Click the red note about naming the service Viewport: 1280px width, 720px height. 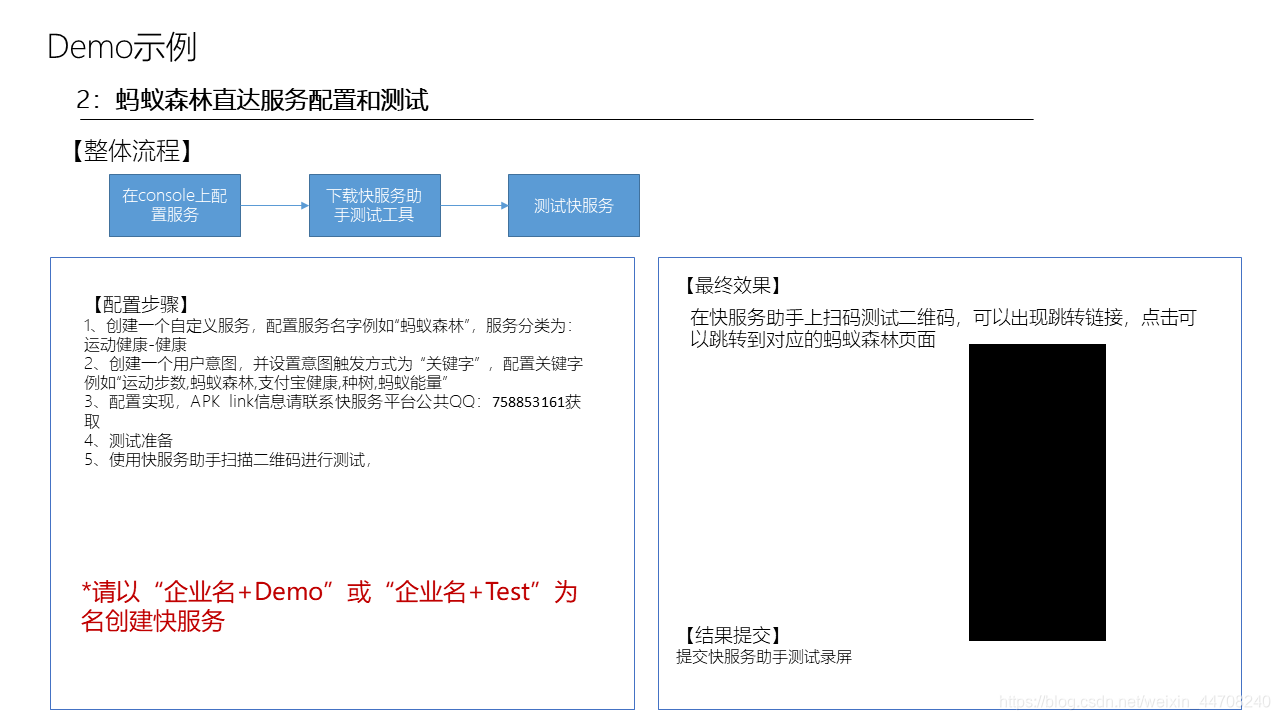click(330, 606)
